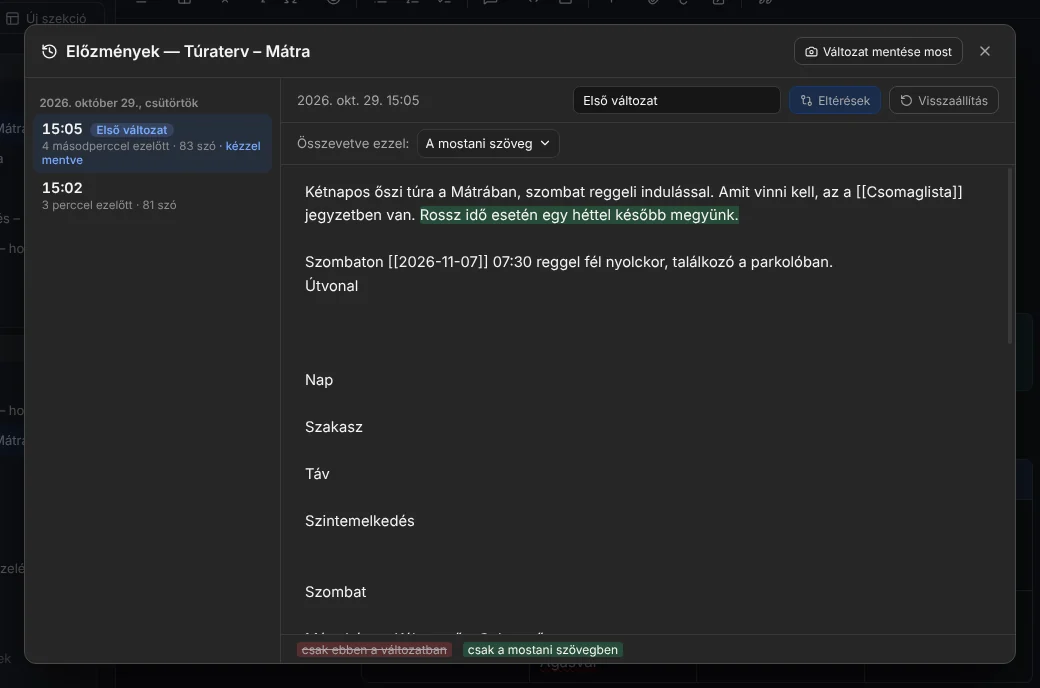Click the Első változat name field
The image size is (1040, 688).
tap(677, 101)
